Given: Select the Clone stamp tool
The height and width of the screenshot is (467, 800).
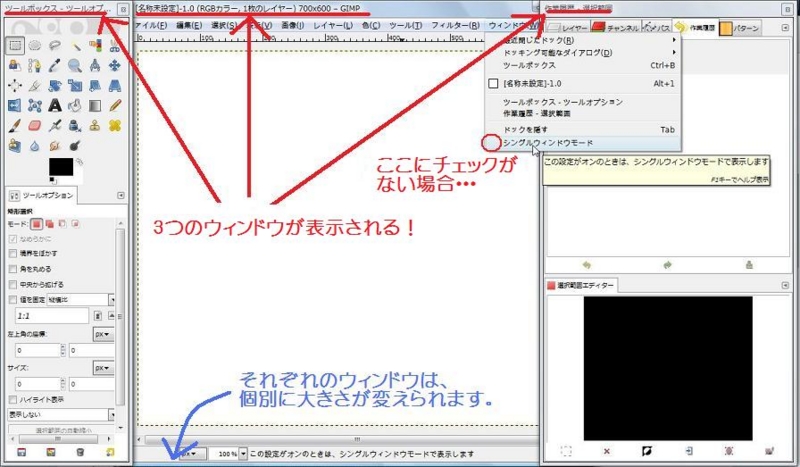Looking at the screenshot, I should click(x=95, y=126).
